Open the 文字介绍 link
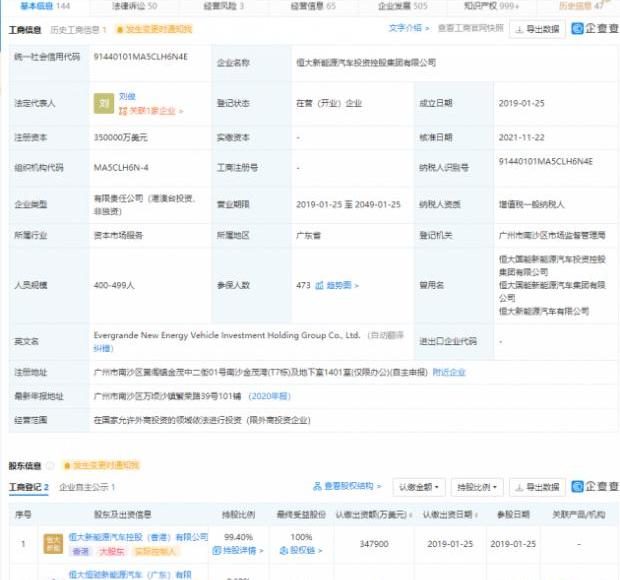Image resolution: width=620 pixels, height=580 pixels. (x=409, y=28)
